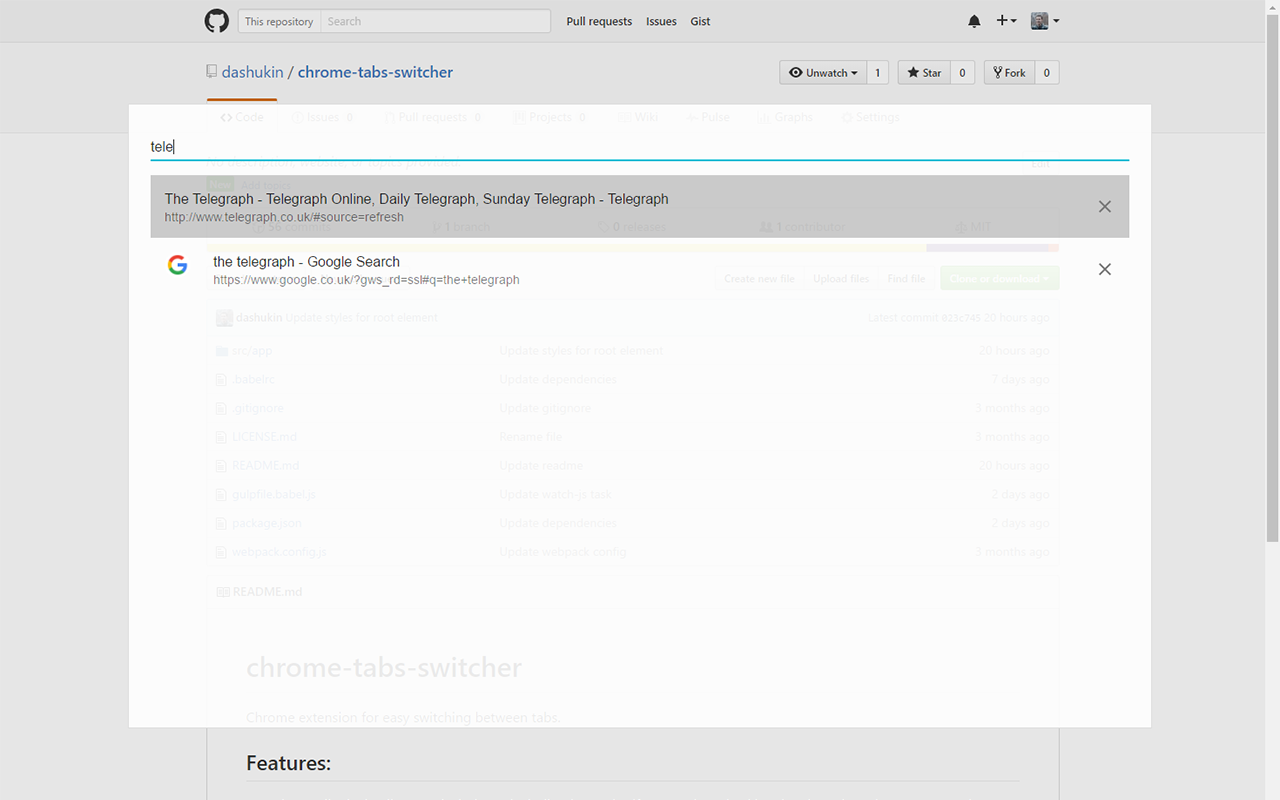Open Gist in top navigation
1280x800 pixels.
point(700,21)
